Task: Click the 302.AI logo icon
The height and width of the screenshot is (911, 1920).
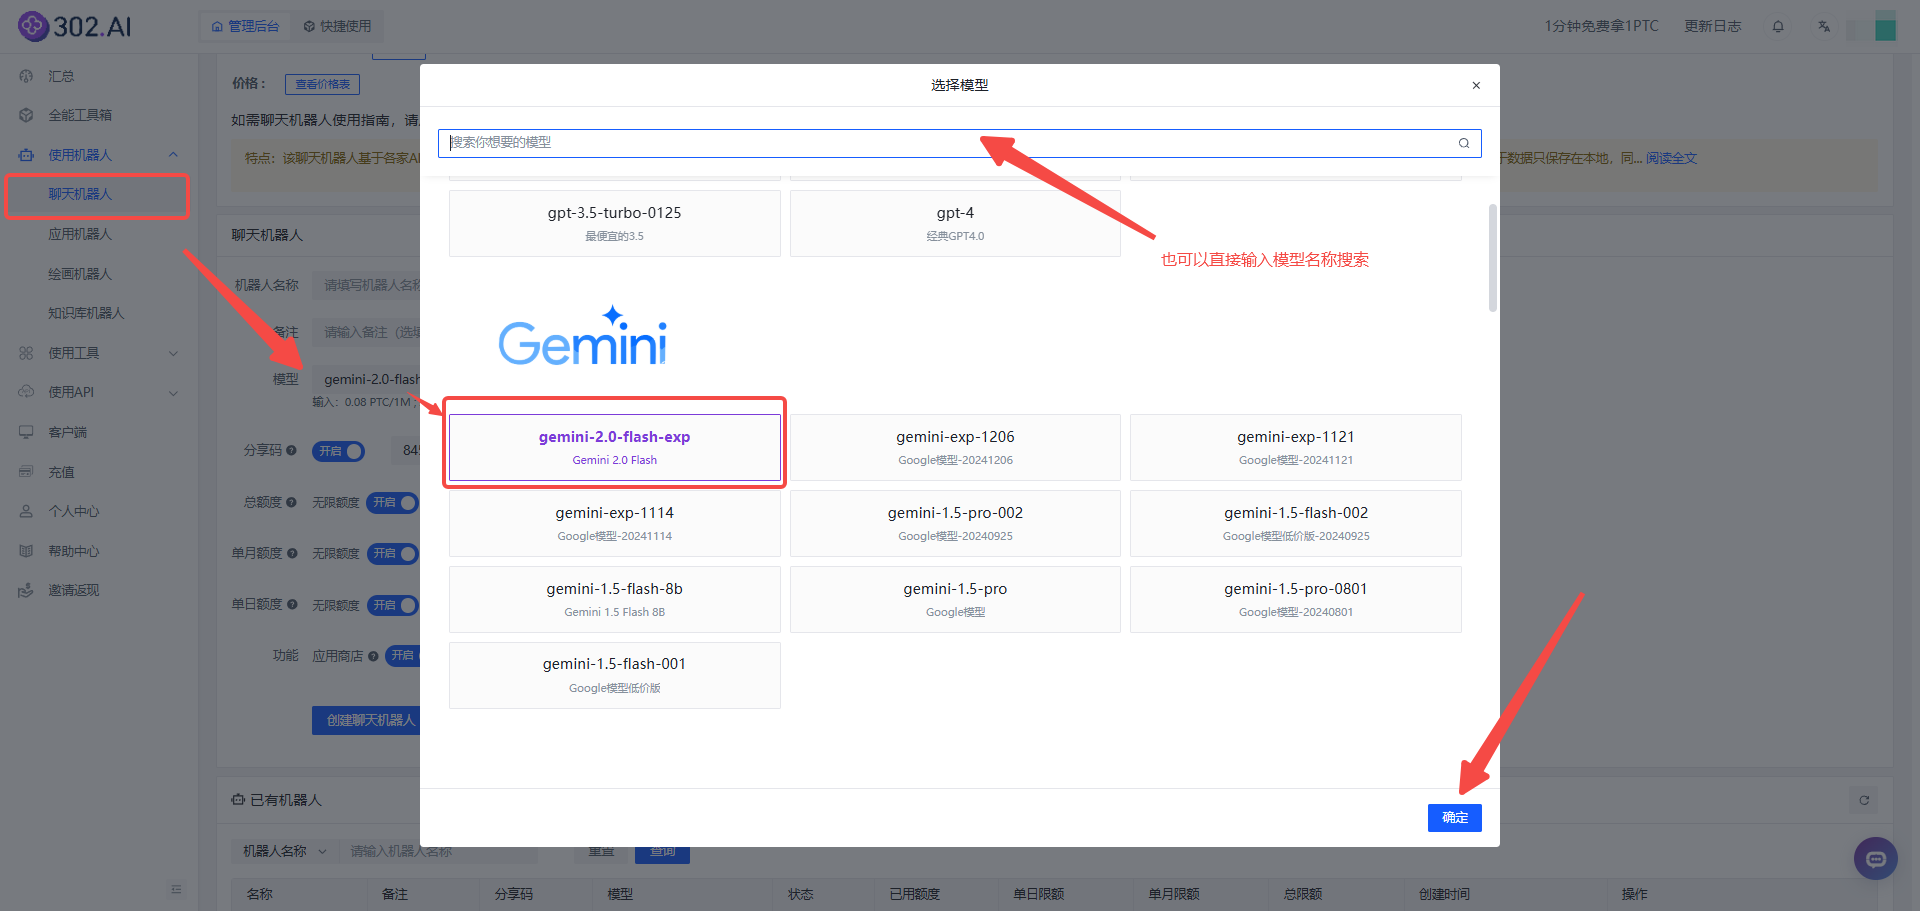Action: 33,26
